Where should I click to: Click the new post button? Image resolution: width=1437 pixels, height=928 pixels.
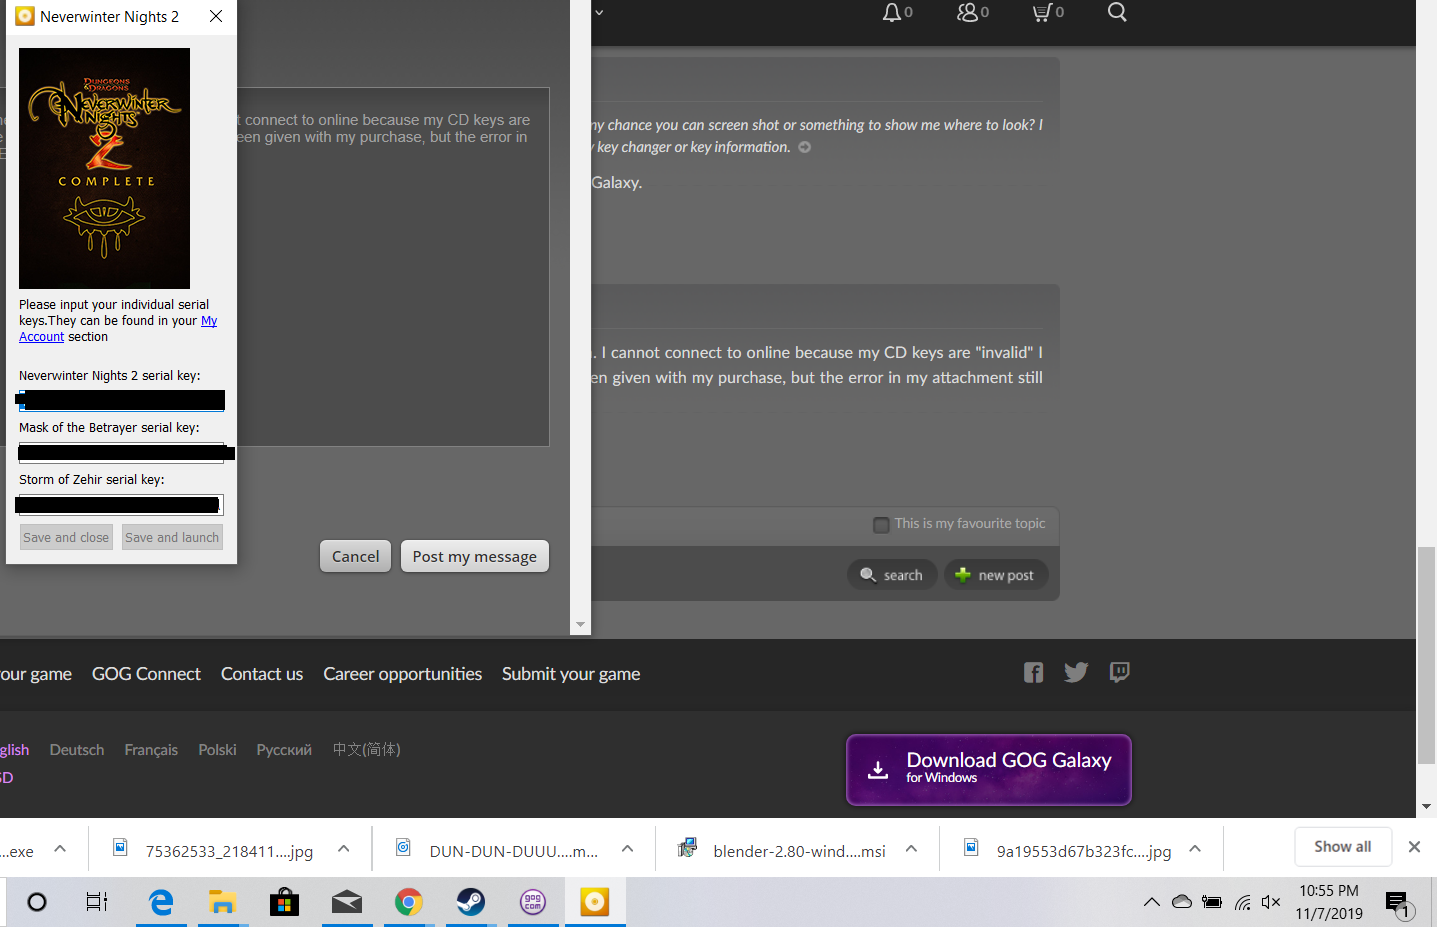(996, 575)
